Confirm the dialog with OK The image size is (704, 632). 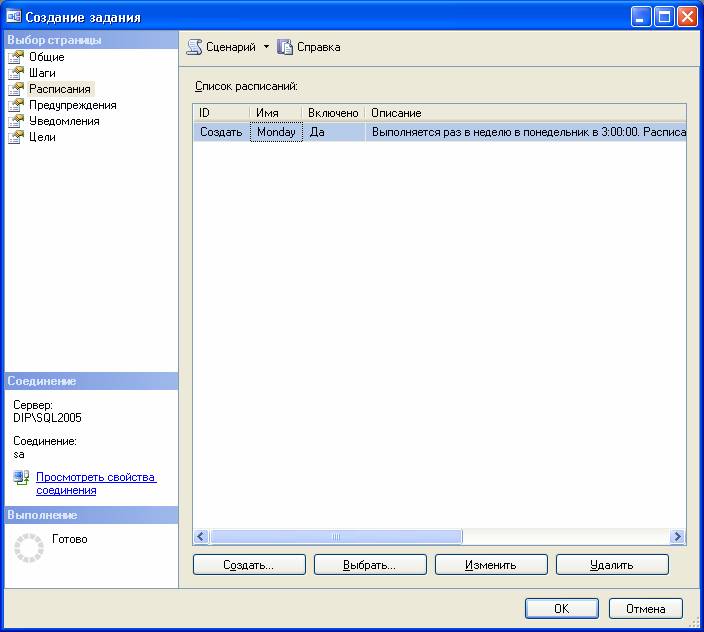(x=561, y=608)
